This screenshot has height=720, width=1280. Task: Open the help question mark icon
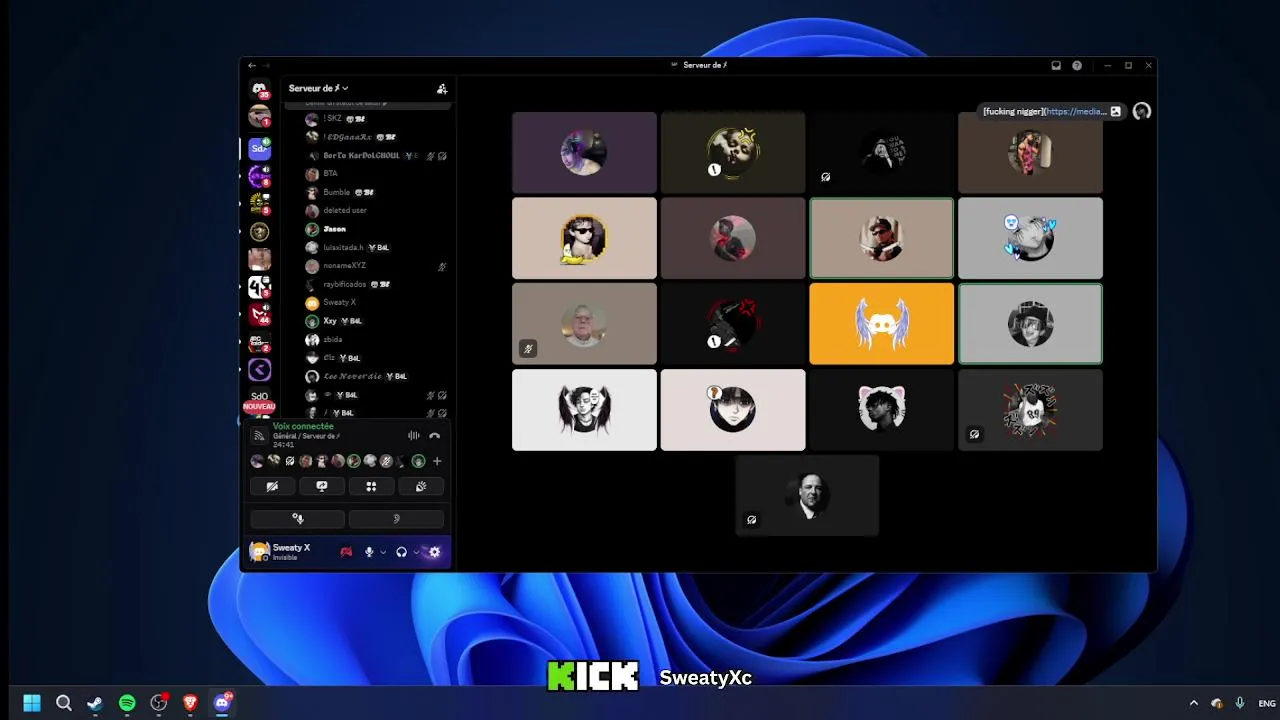click(x=1077, y=65)
